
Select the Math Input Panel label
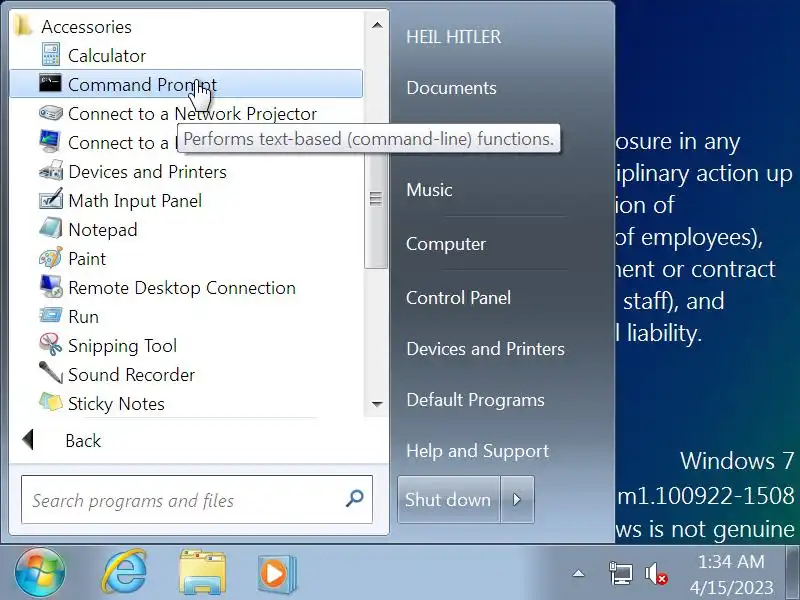[x=135, y=201]
